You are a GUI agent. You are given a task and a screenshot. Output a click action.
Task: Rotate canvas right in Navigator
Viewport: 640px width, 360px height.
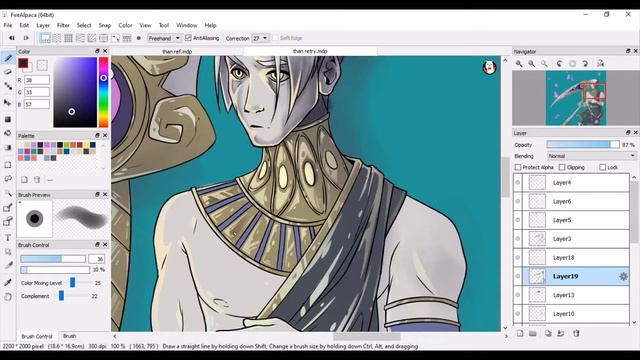(585, 64)
